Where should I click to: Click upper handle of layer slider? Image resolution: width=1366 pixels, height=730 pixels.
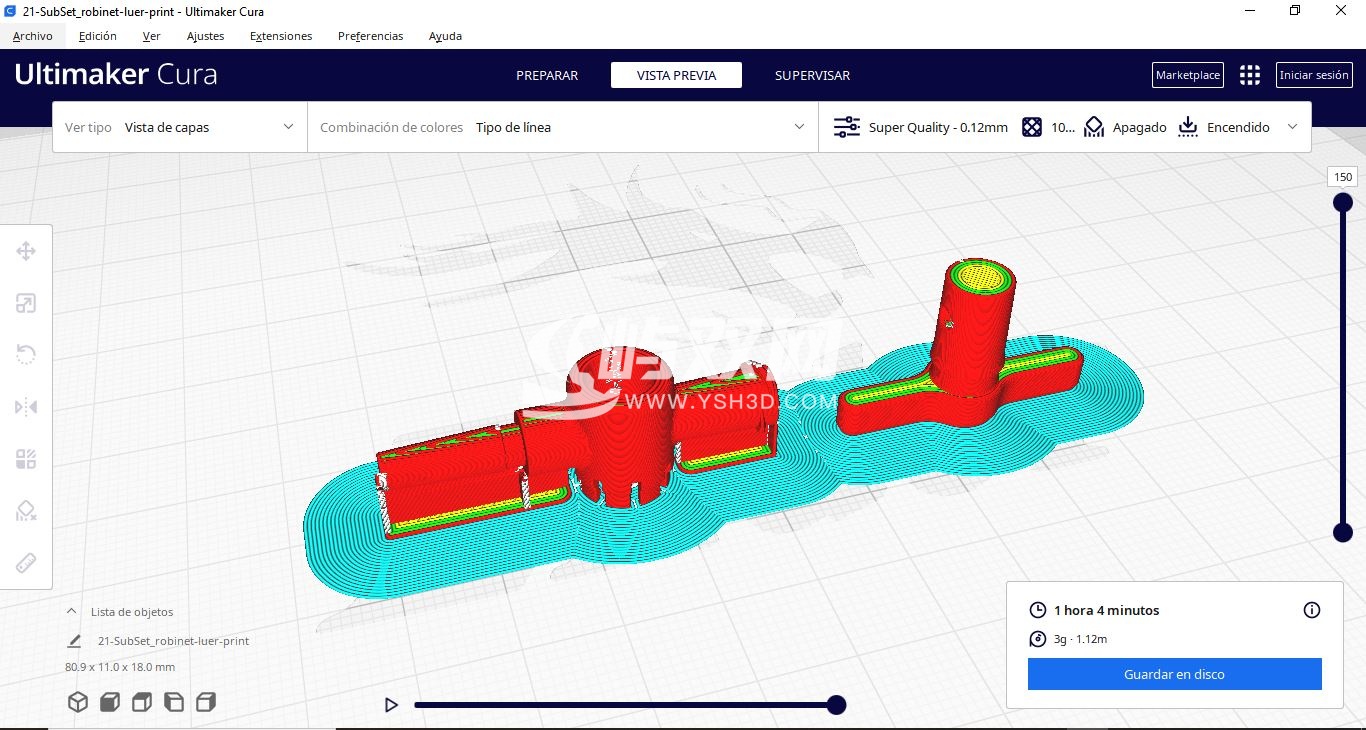[1343, 203]
